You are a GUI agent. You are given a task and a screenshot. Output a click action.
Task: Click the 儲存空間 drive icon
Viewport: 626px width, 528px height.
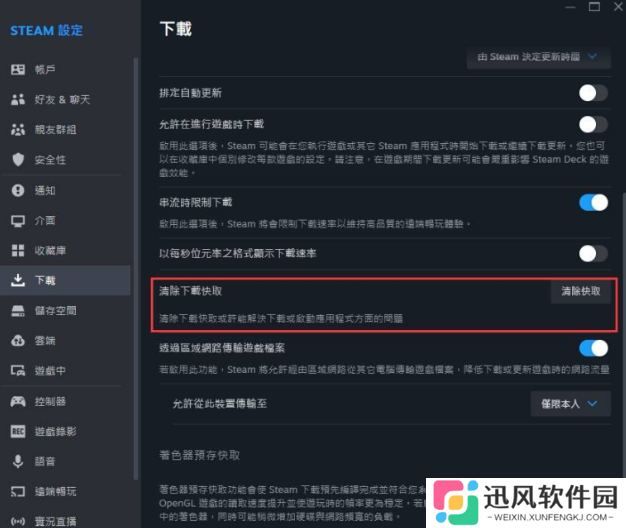coord(18,310)
